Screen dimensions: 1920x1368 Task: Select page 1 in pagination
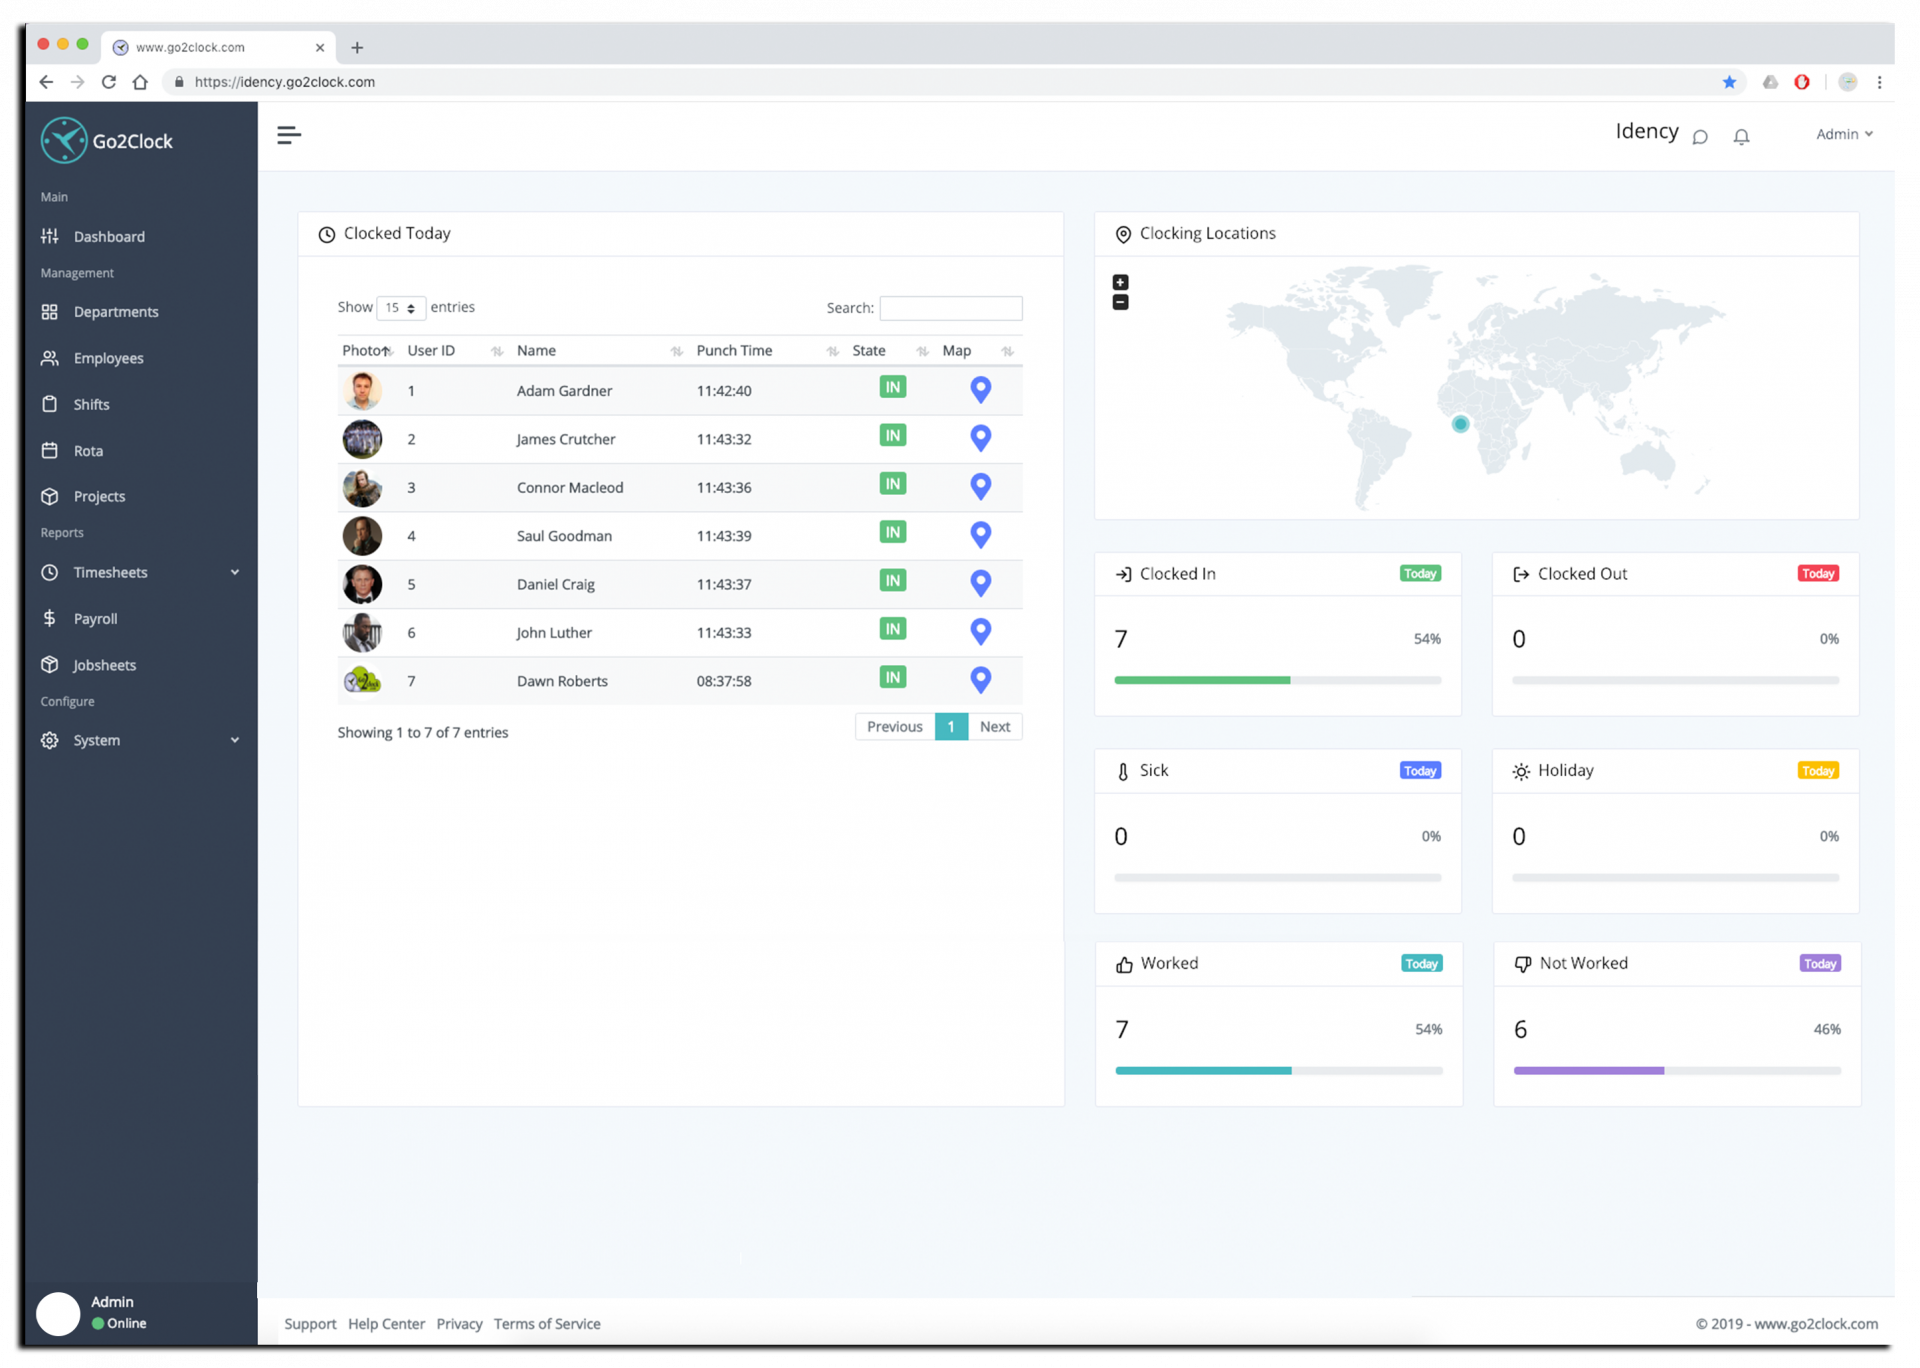(951, 727)
